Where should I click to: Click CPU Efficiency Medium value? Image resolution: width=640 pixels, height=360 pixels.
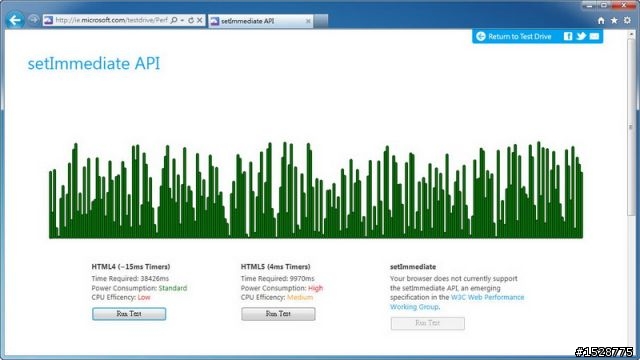pos(300,297)
